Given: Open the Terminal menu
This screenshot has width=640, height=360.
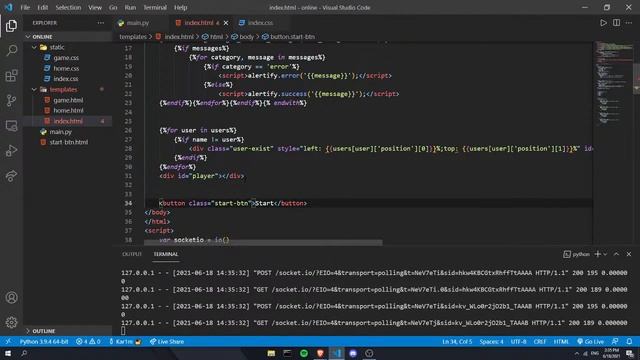Looking at the screenshot, I should pyautogui.click(x=155, y=7).
